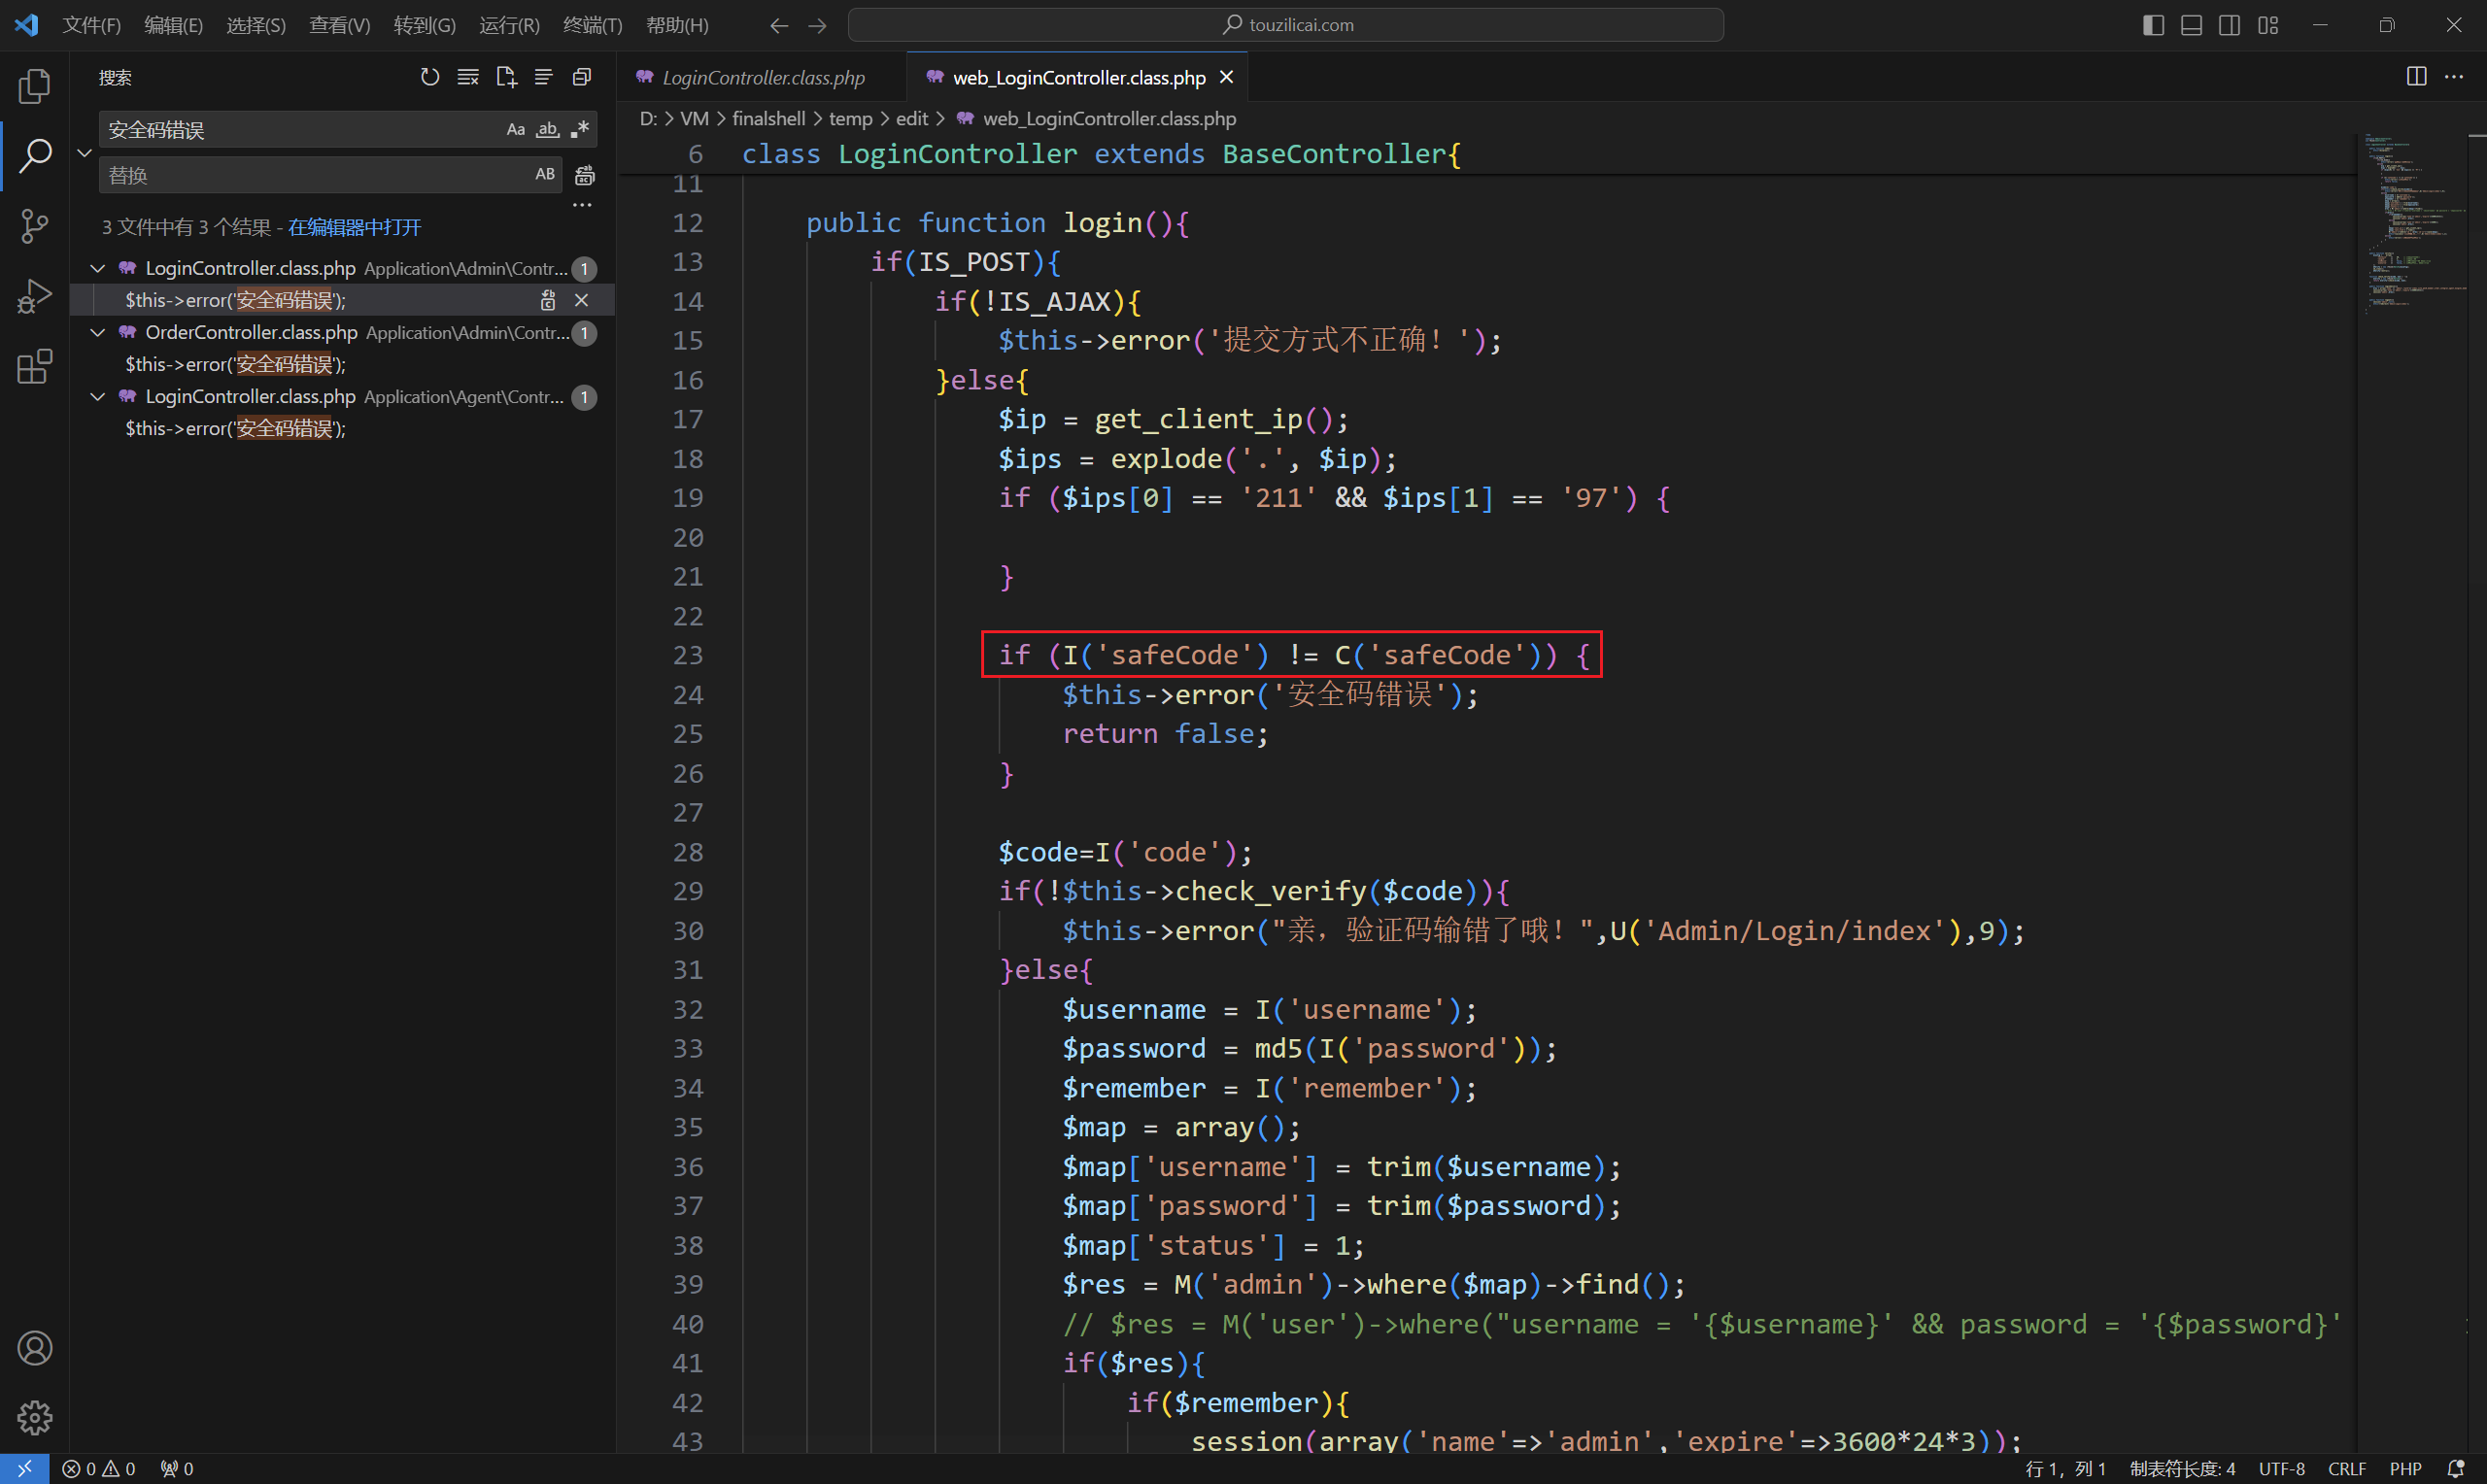The height and width of the screenshot is (1484, 2487).
Task: Dismiss the highlighted Admin LoginController match
Action: click(582, 300)
